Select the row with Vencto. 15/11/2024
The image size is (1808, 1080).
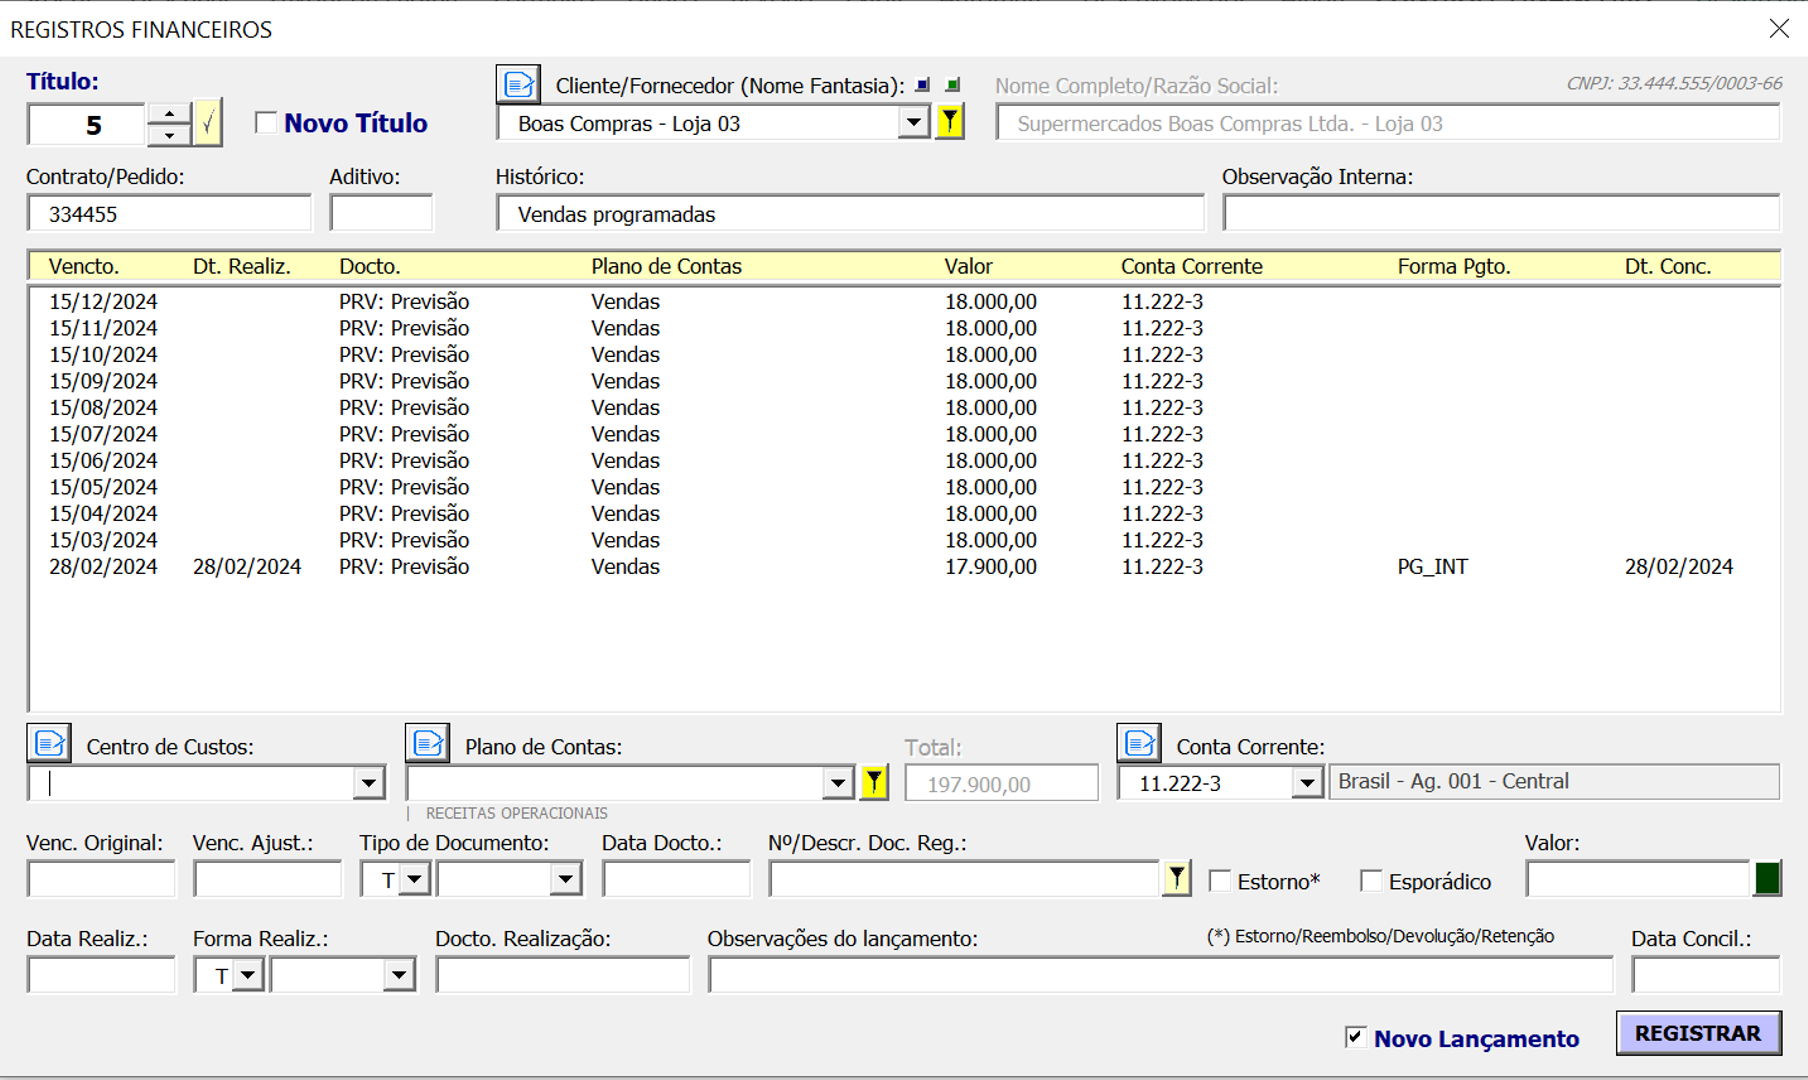point(904,328)
